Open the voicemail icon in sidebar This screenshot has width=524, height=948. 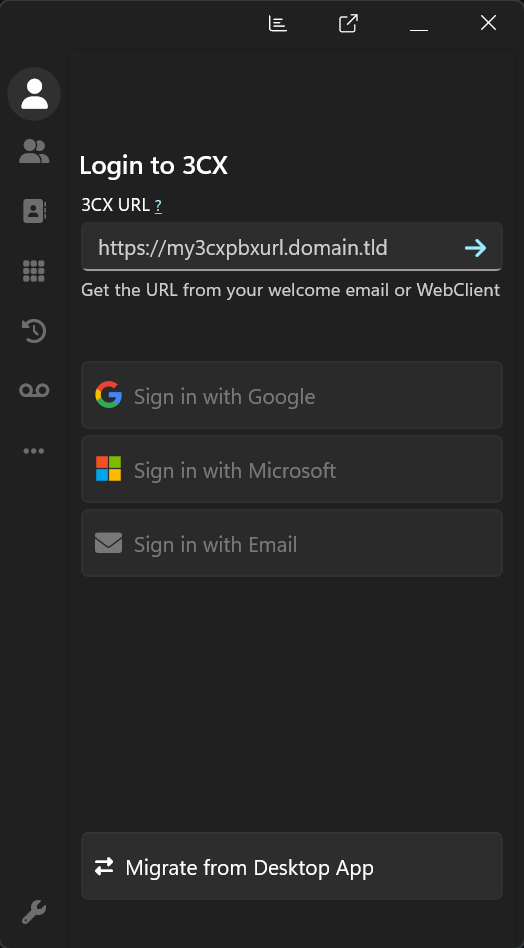[34, 391]
